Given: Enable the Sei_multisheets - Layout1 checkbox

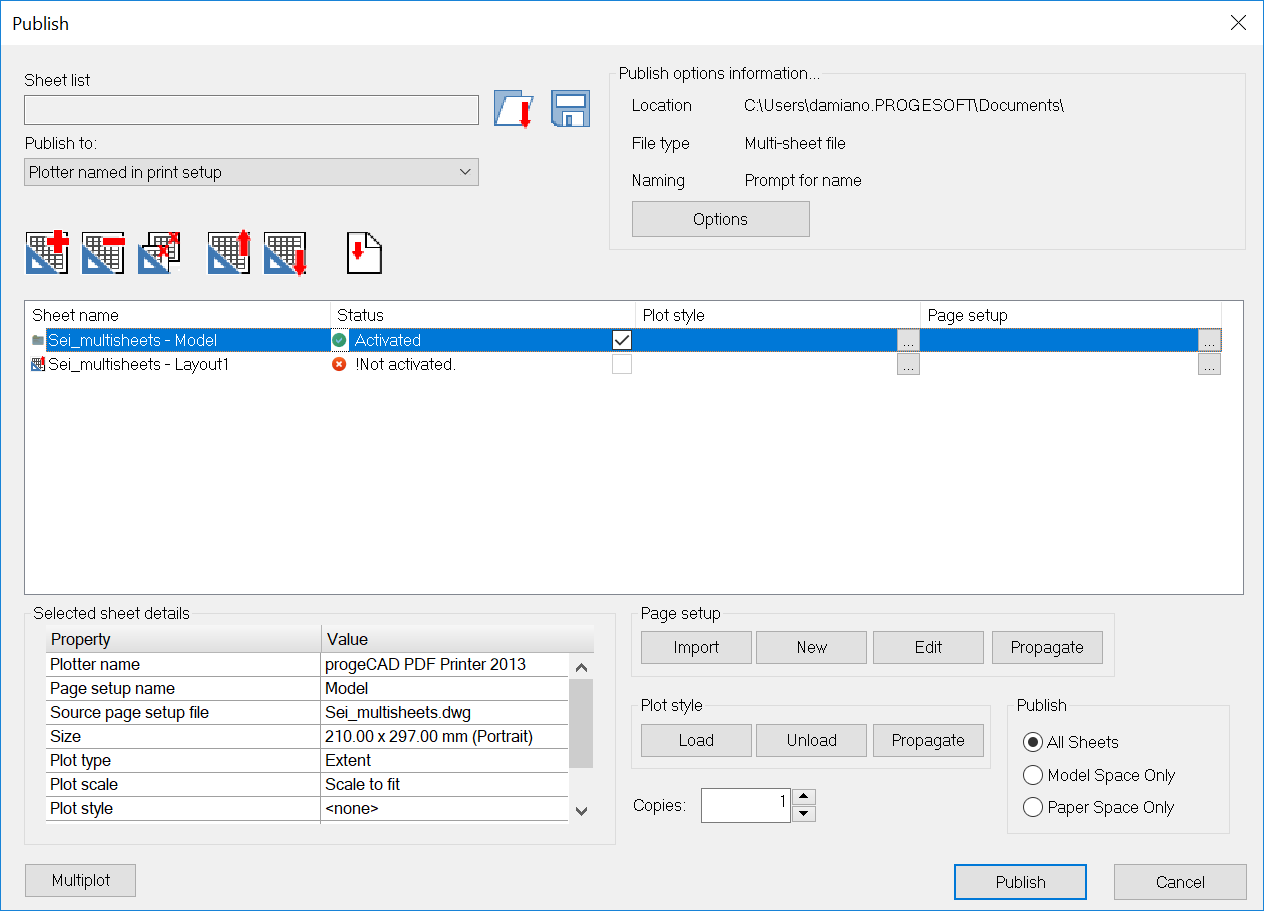Looking at the screenshot, I should [622, 365].
